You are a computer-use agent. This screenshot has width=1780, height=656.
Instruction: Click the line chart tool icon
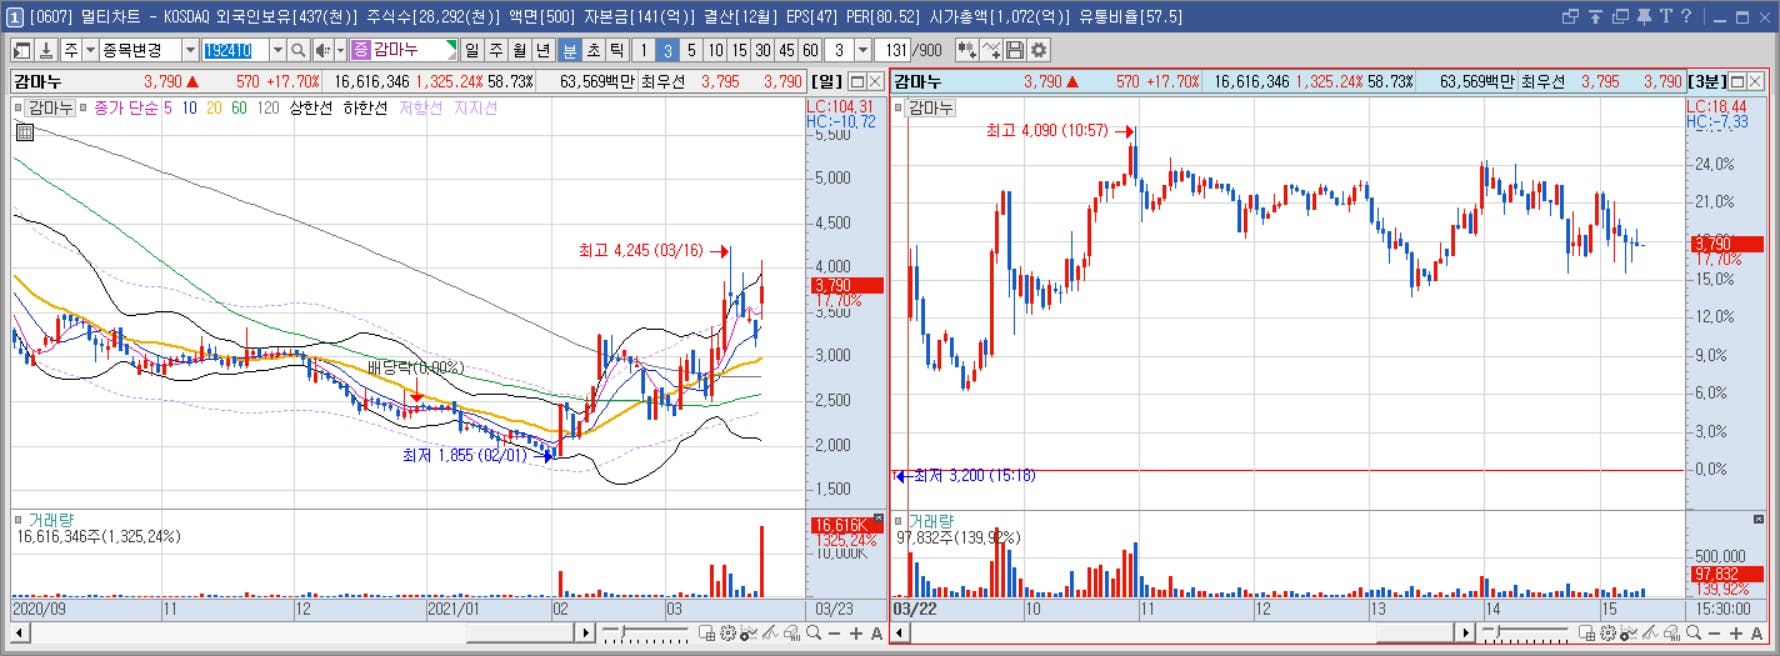click(x=991, y=50)
